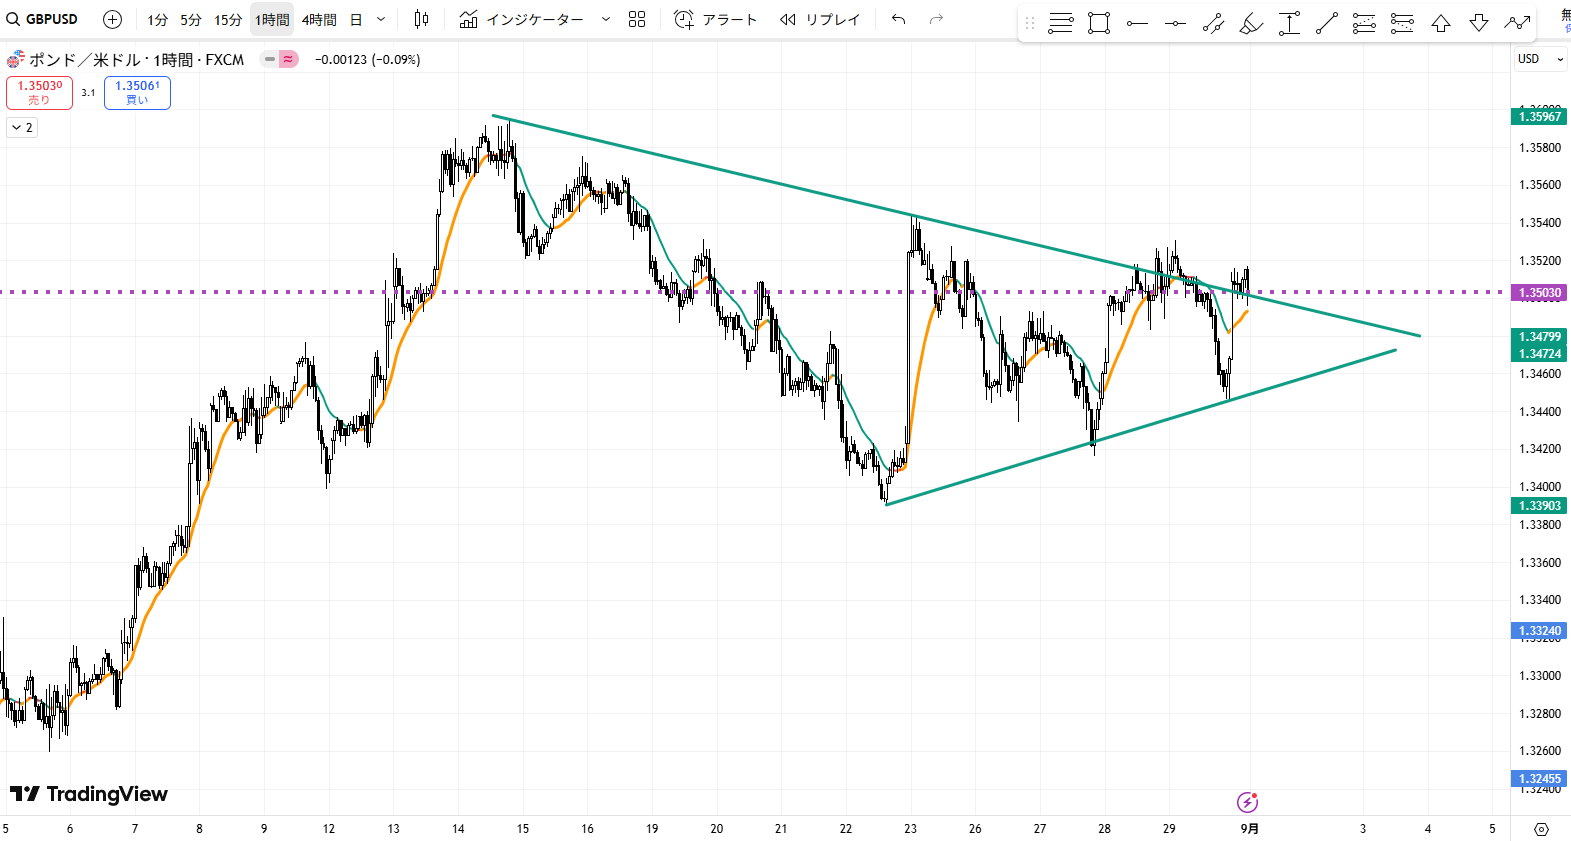Switch to 15分 timeframe

(228, 20)
